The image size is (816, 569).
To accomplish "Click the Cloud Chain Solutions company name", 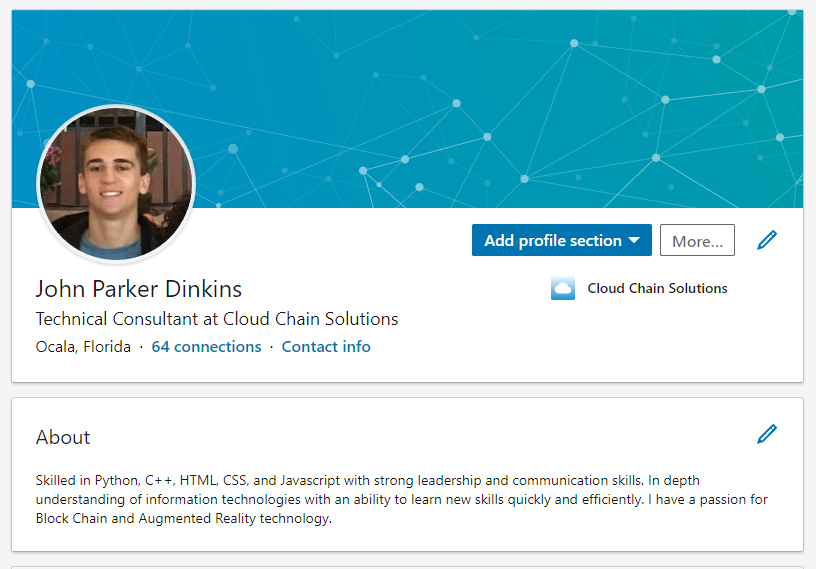I will 657,289.
